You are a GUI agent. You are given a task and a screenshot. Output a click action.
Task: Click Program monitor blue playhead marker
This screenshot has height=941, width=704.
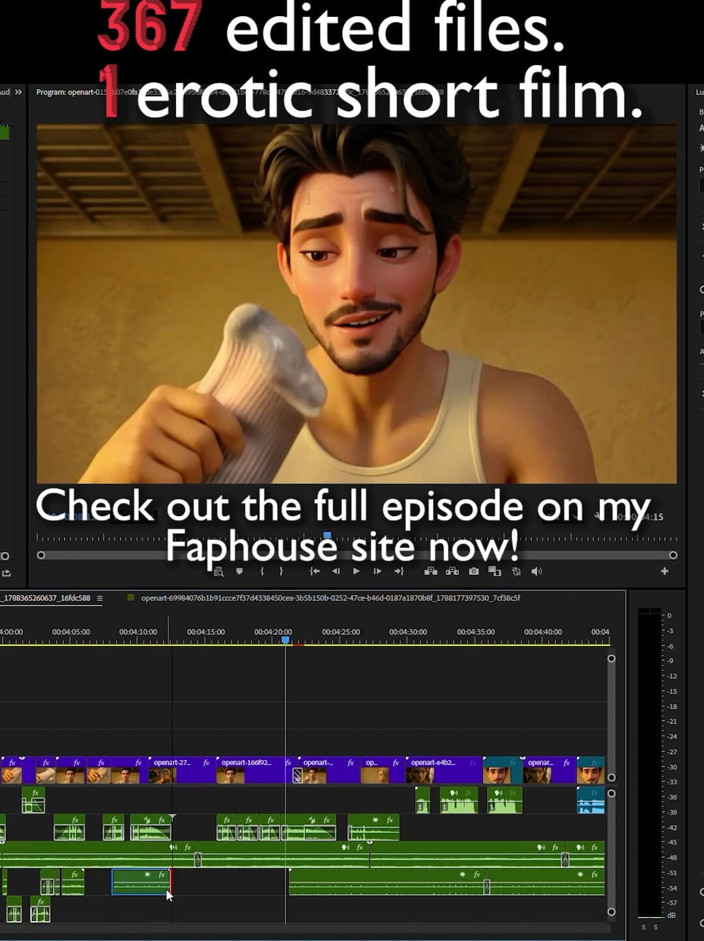tap(327, 534)
